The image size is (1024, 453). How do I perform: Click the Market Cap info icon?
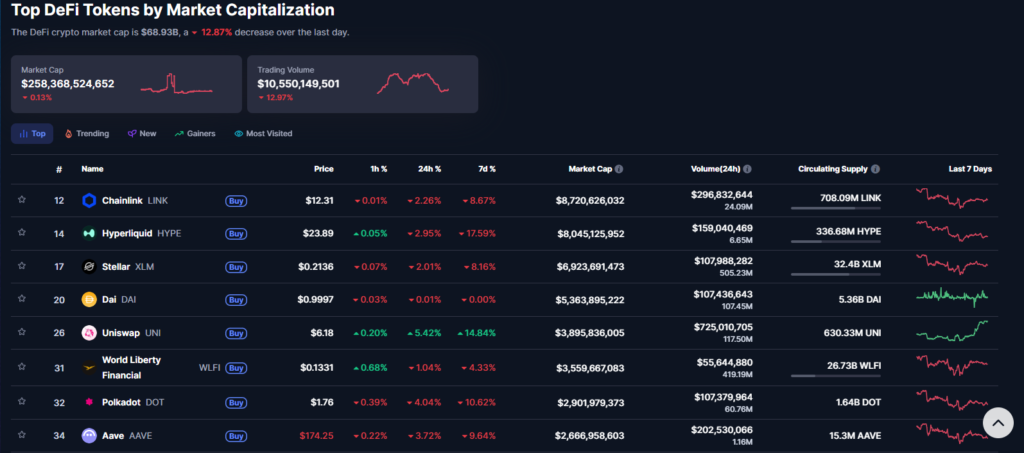pyautogui.click(x=619, y=169)
